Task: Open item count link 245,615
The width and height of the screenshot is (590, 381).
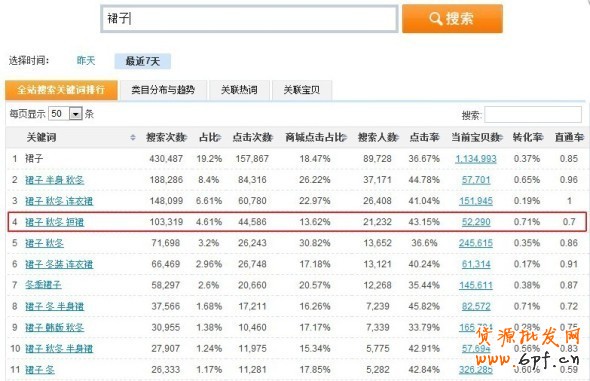Action: click(x=476, y=243)
